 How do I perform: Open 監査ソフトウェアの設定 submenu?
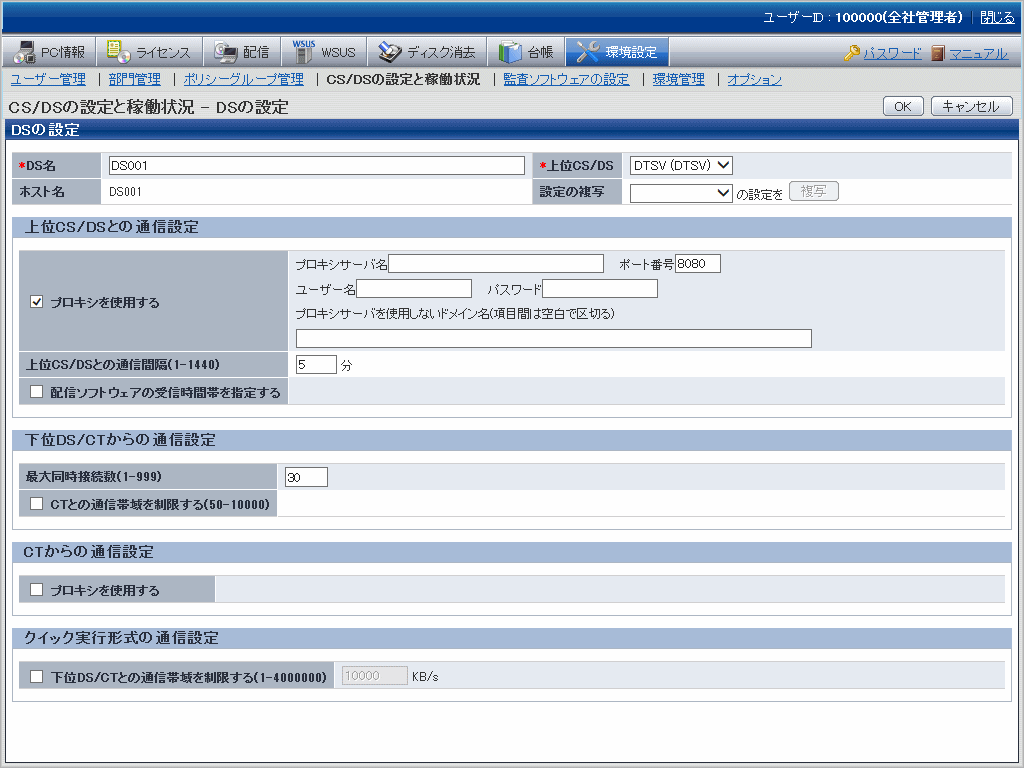[566, 79]
